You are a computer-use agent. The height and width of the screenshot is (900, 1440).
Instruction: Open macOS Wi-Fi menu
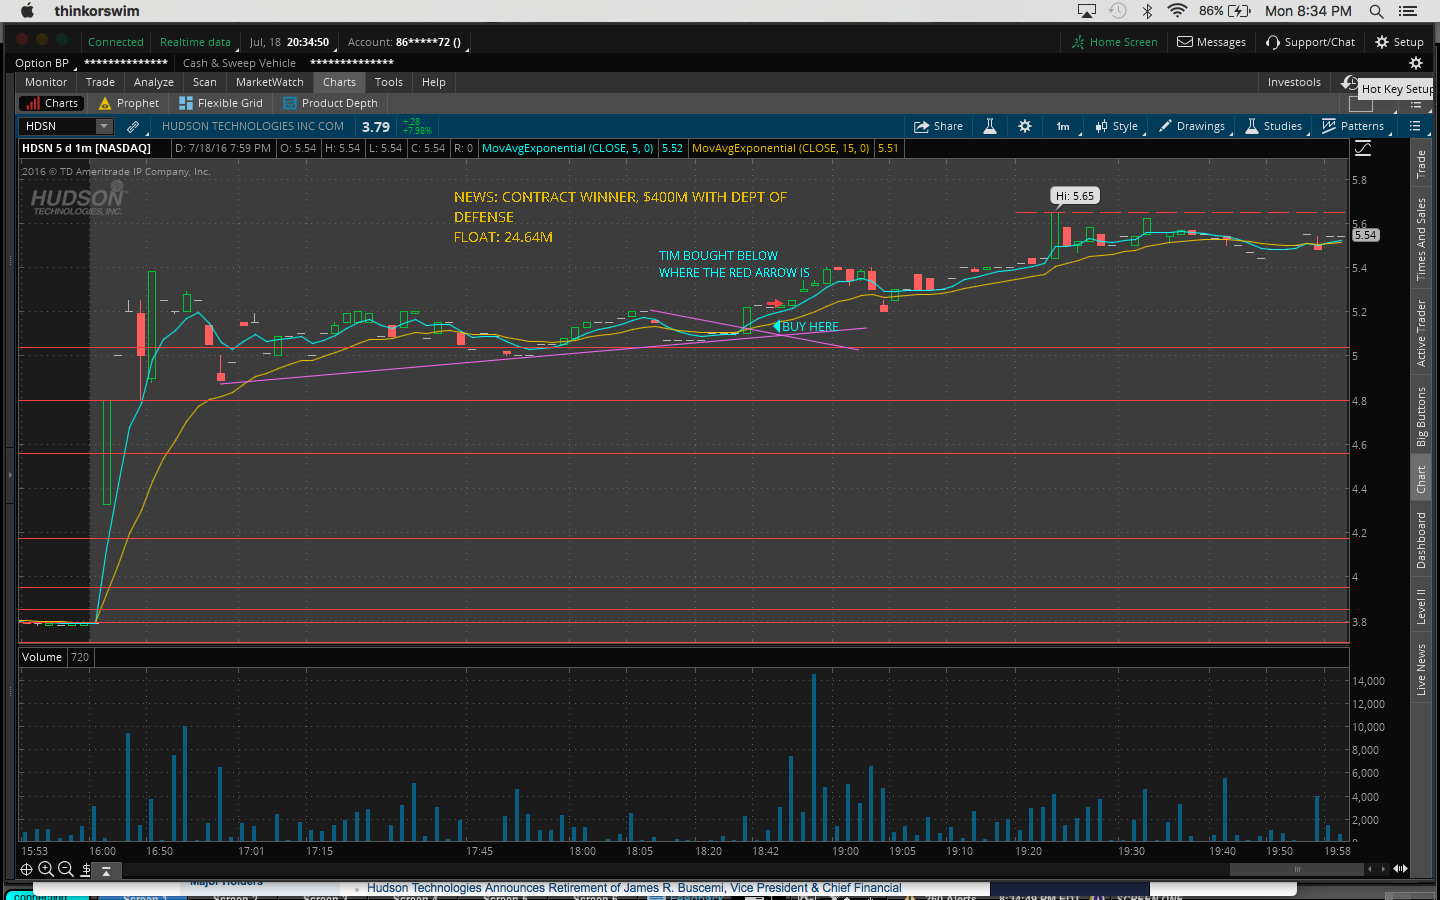[x=1178, y=11]
